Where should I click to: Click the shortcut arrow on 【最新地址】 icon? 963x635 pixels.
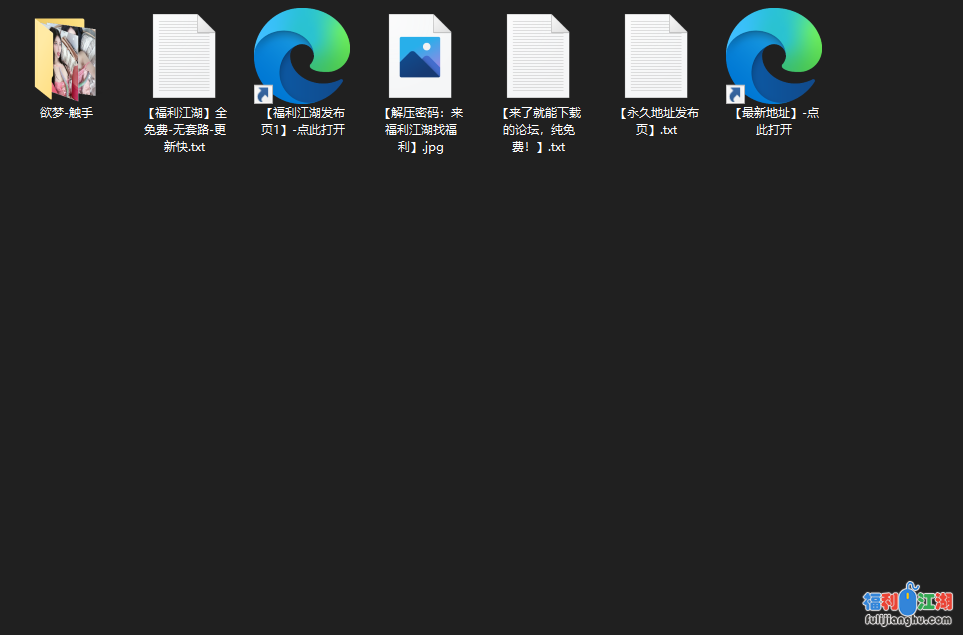click(735, 94)
